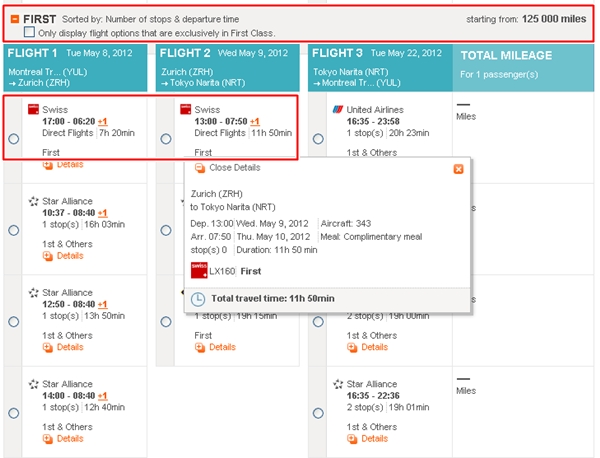Click 'Total travel time: 11h 50min' text

[273, 298]
